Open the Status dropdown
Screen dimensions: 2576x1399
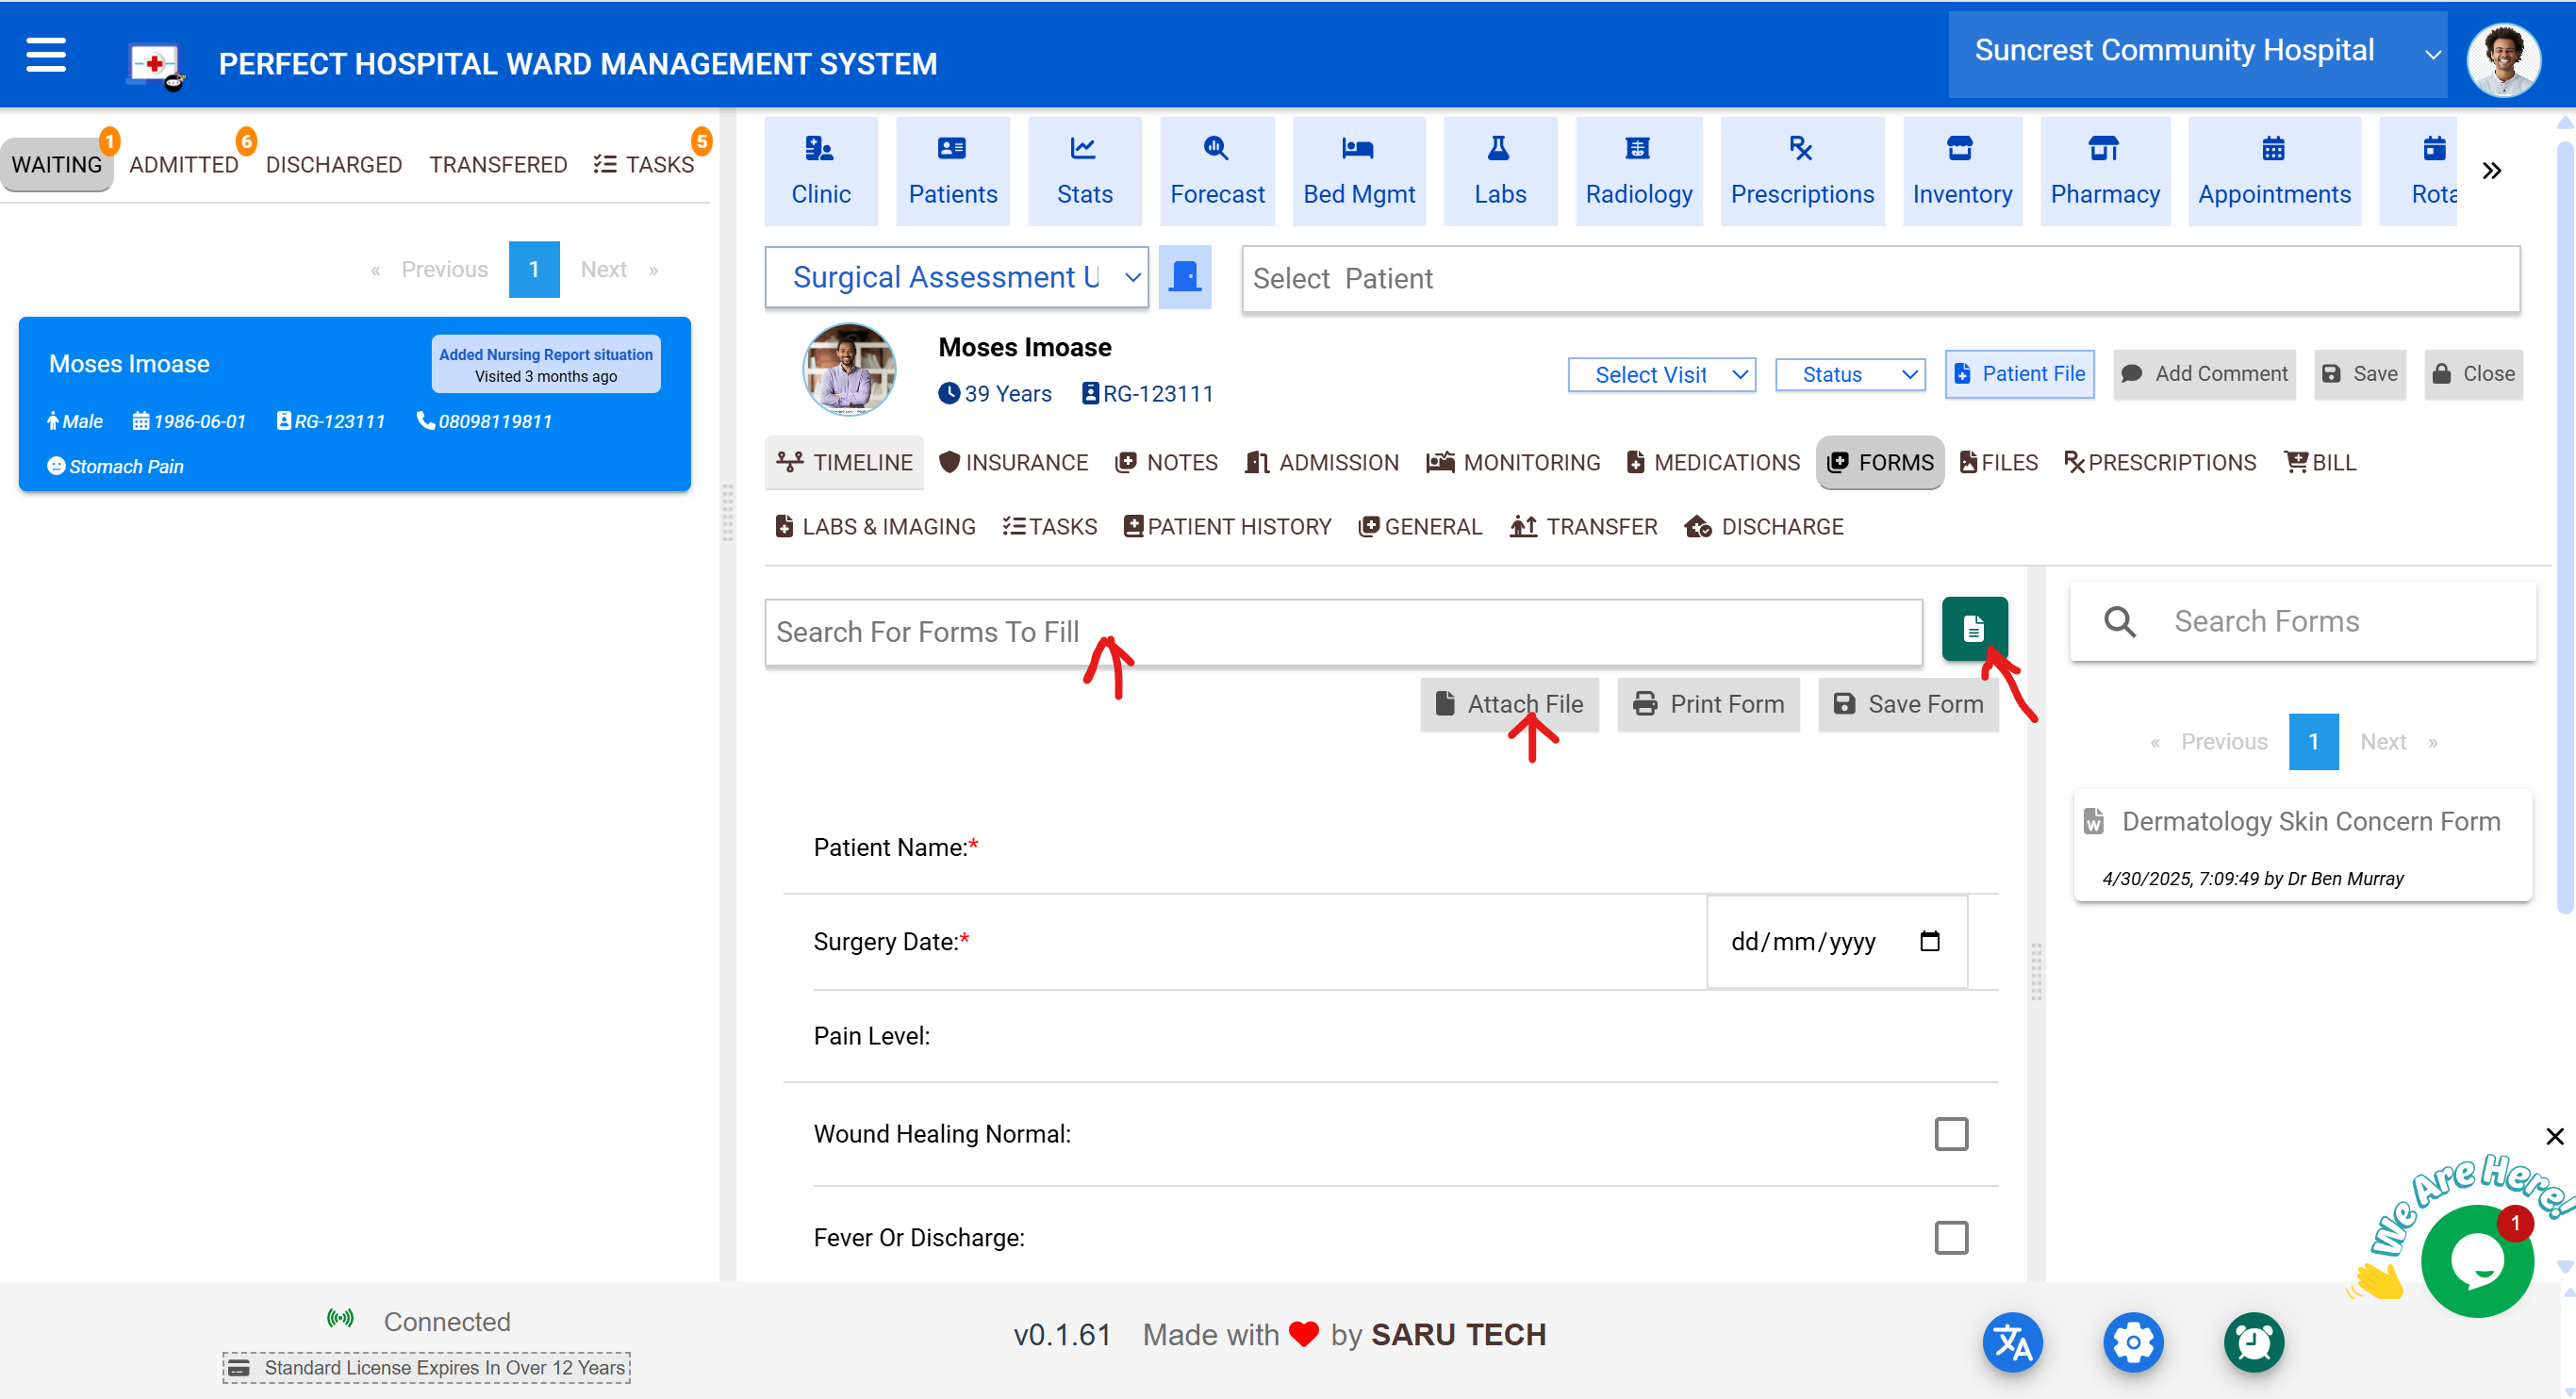(1850, 374)
